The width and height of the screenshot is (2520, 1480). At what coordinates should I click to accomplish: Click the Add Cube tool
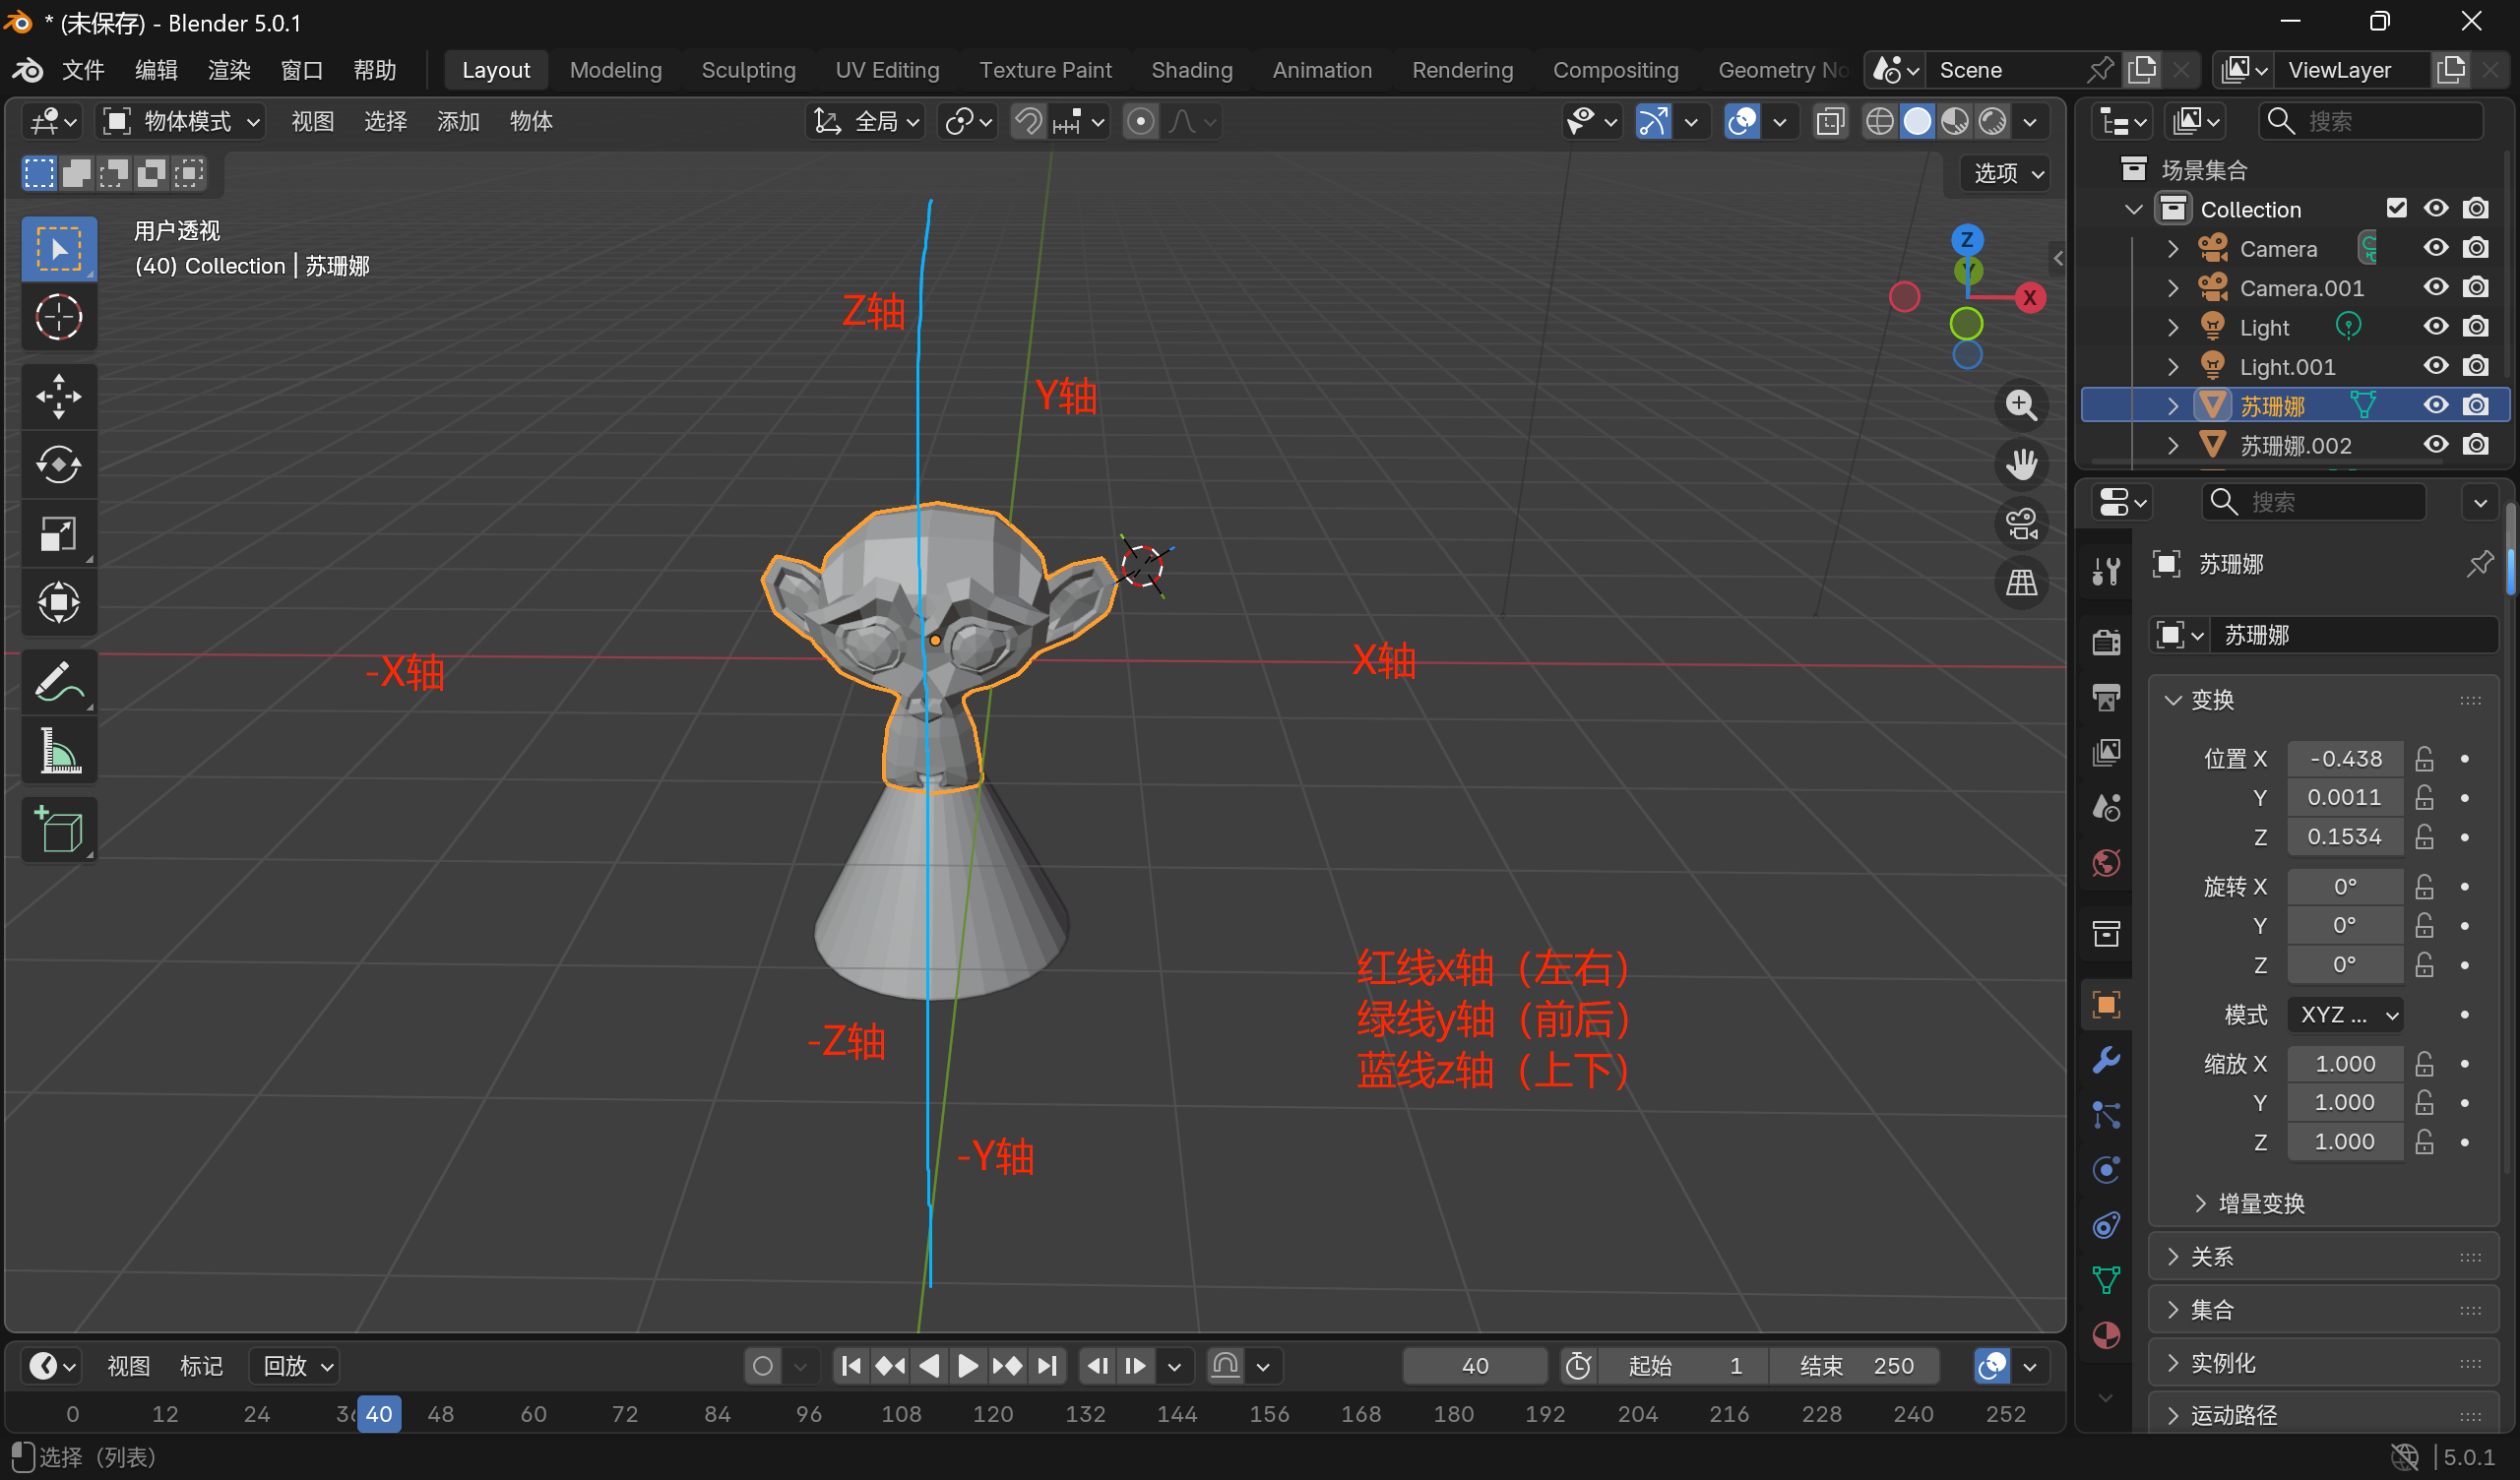click(x=58, y=830)
